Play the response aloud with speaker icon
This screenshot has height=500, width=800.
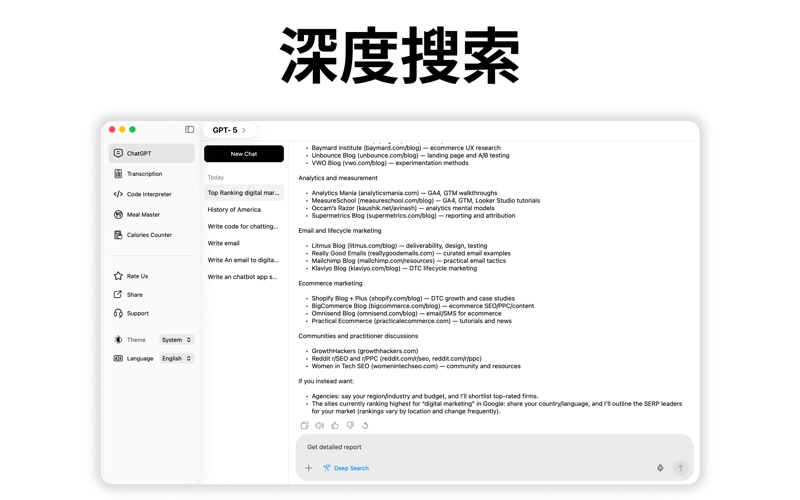[320, 426]
